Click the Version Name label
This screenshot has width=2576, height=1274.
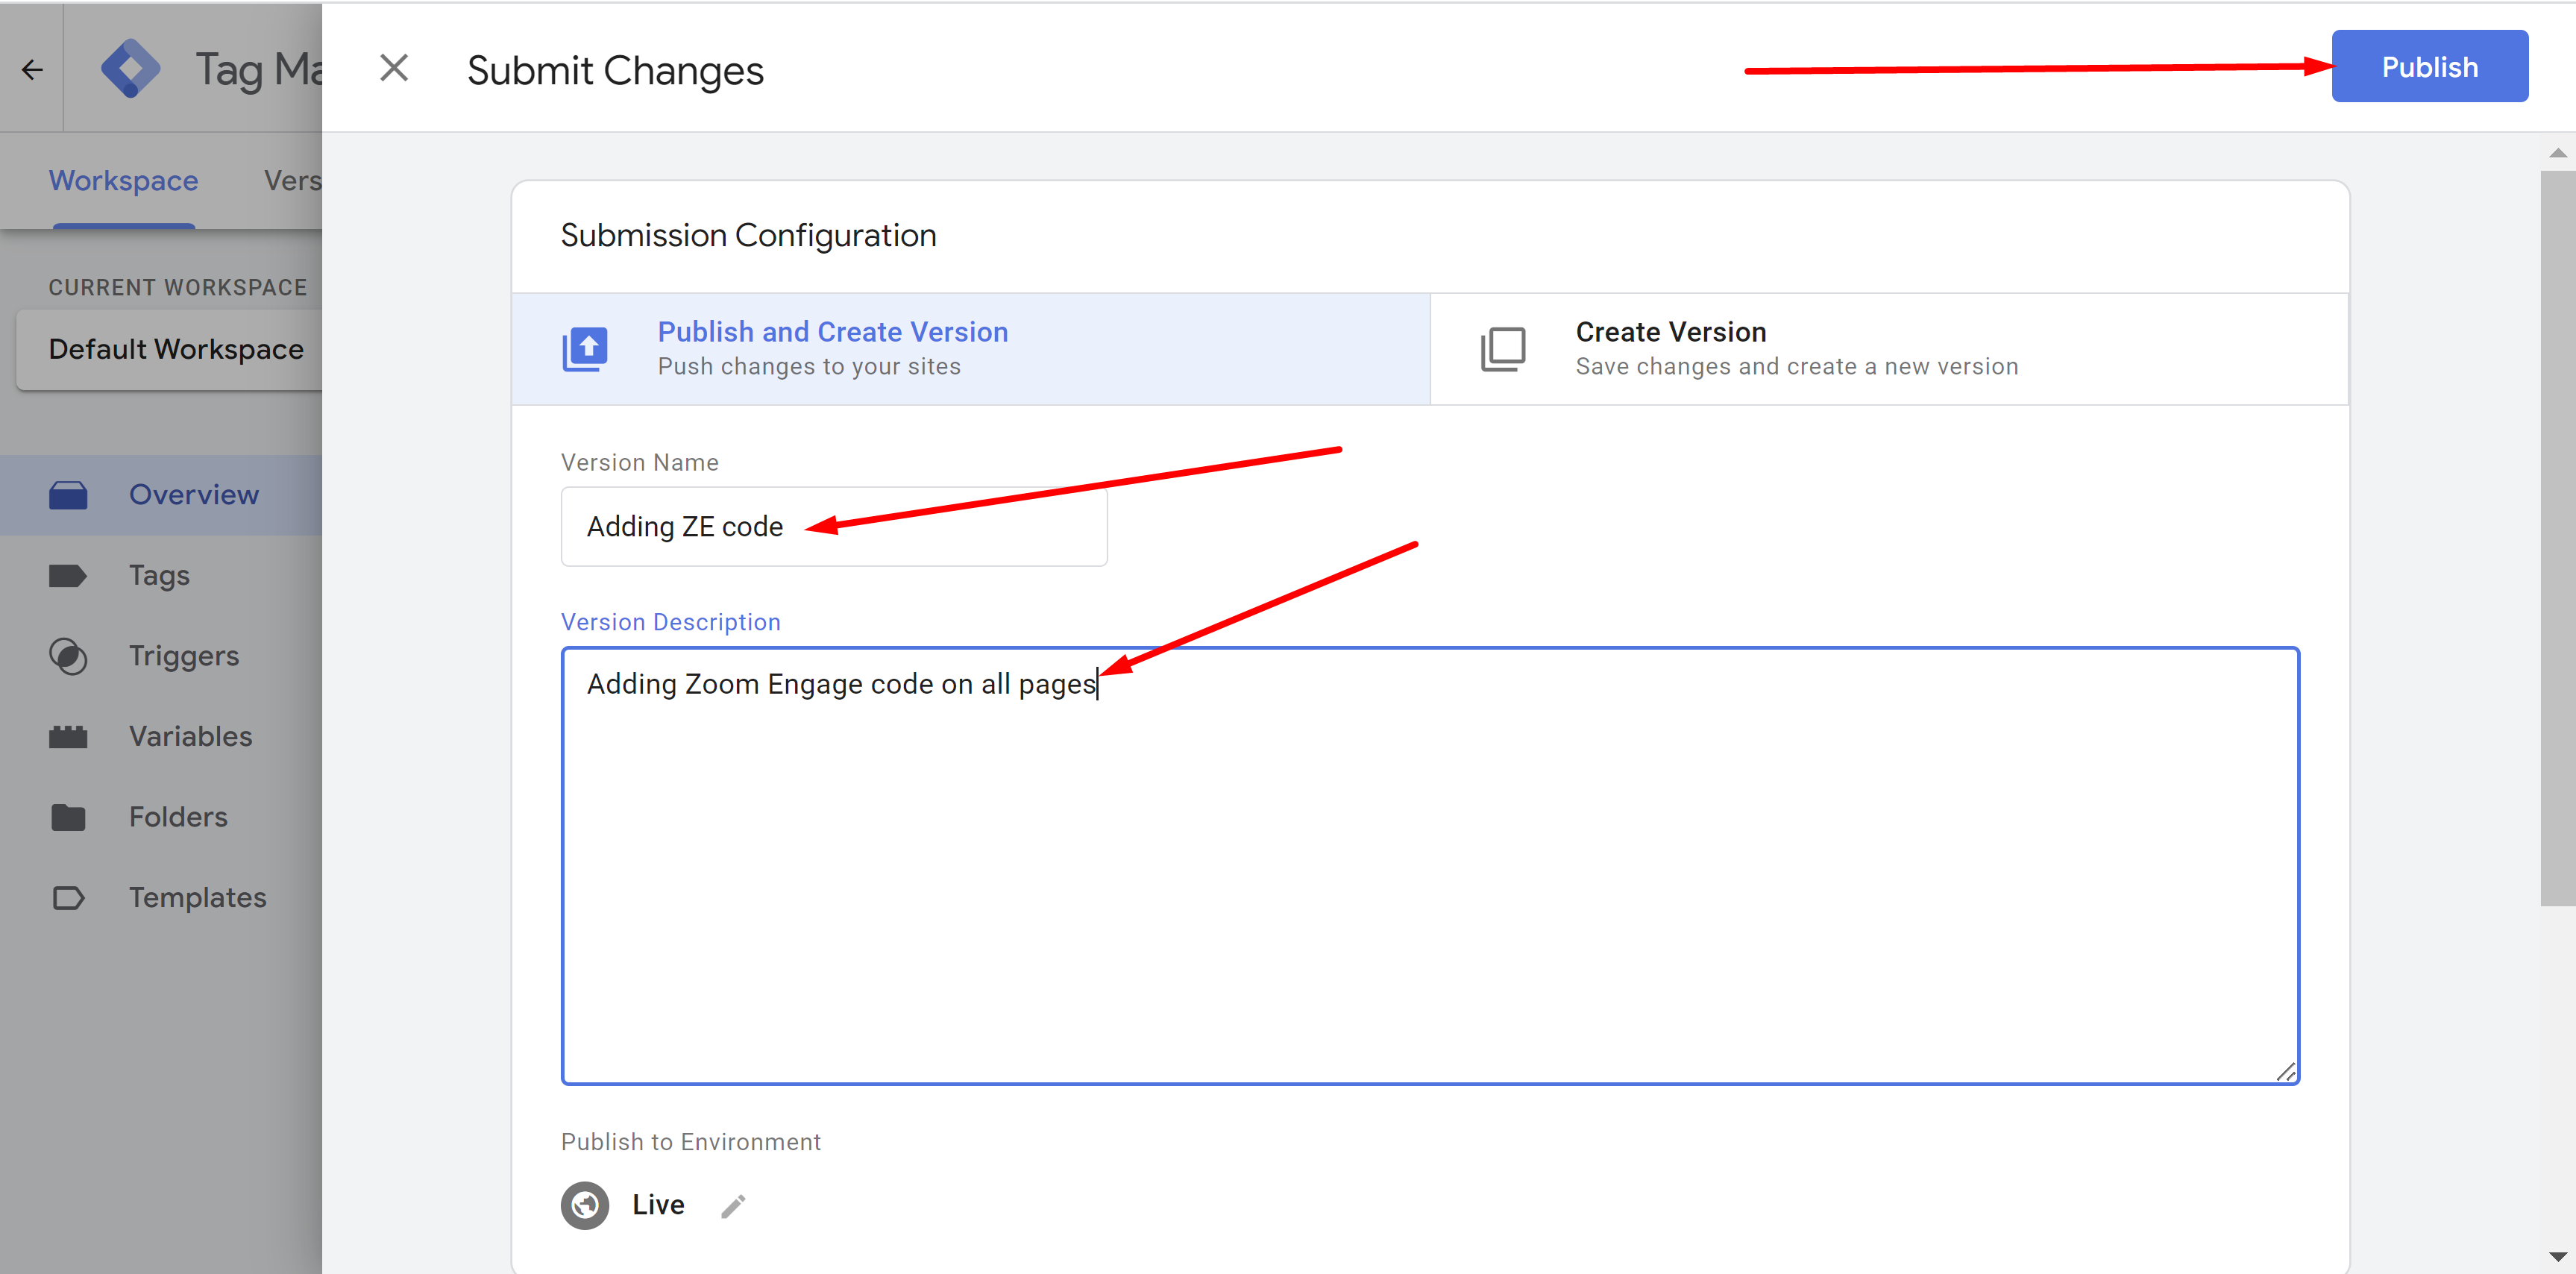point(639,462)
